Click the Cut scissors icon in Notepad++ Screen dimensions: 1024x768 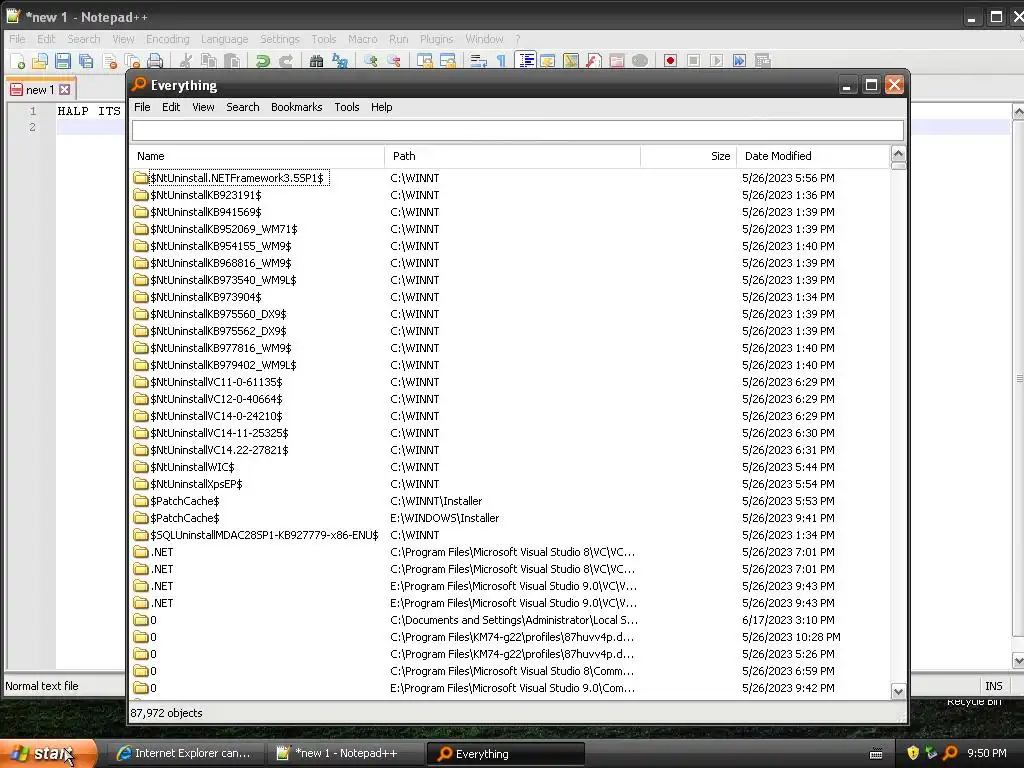coord(186,61)
